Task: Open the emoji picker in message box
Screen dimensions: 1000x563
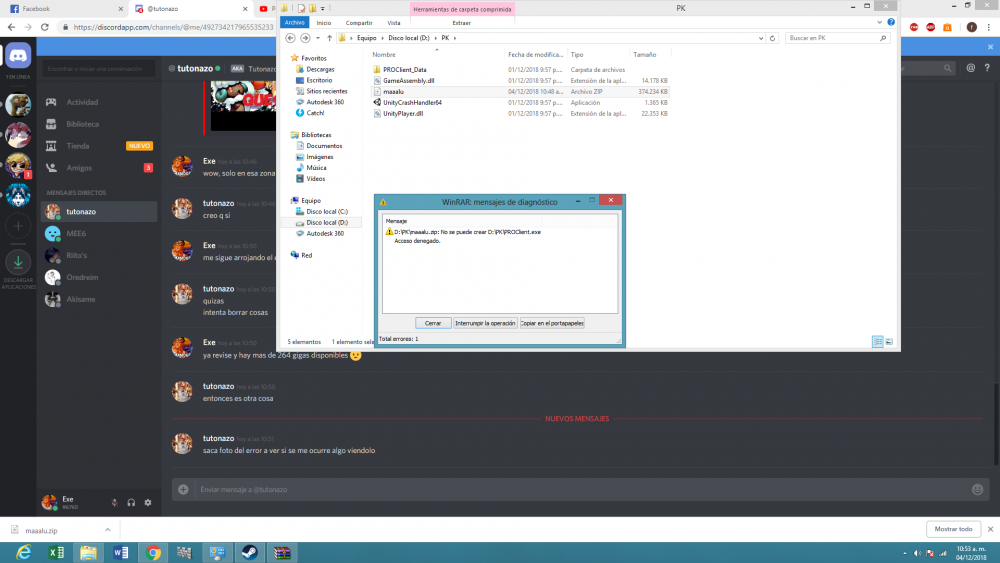Action: (x=977, y=489)
